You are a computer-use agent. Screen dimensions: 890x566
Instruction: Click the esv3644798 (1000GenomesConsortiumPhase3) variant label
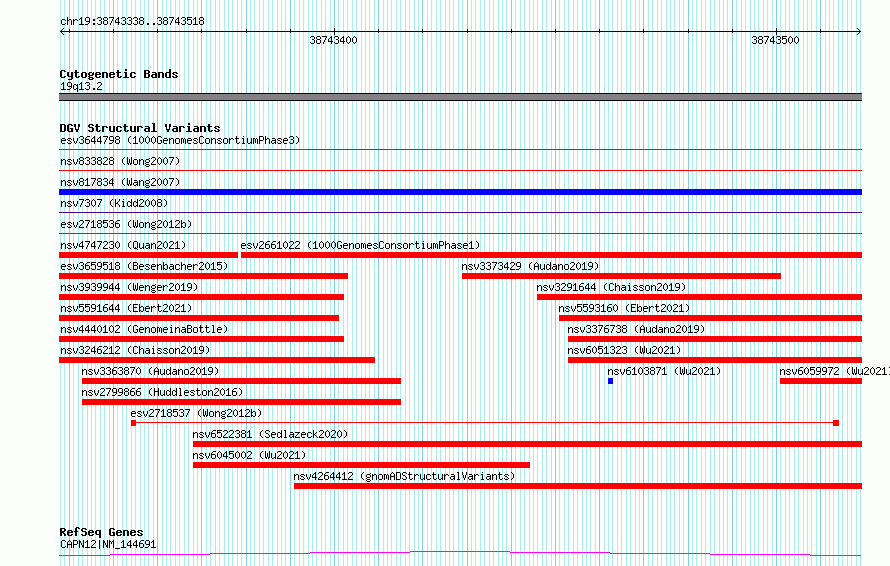click(x=180, y=140)
